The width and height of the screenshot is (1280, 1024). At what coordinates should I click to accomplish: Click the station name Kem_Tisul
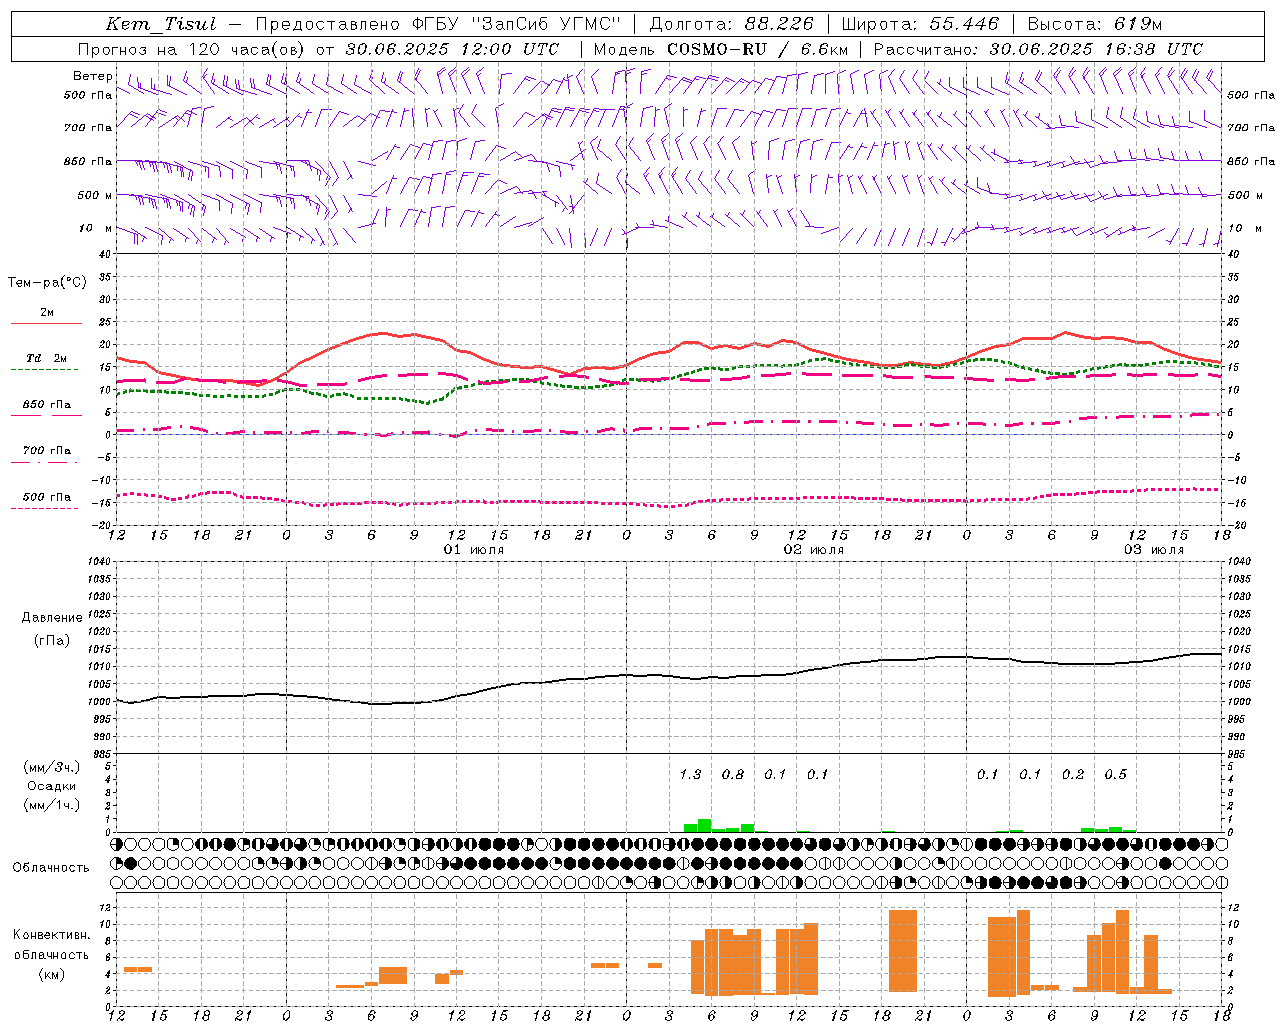161,24
